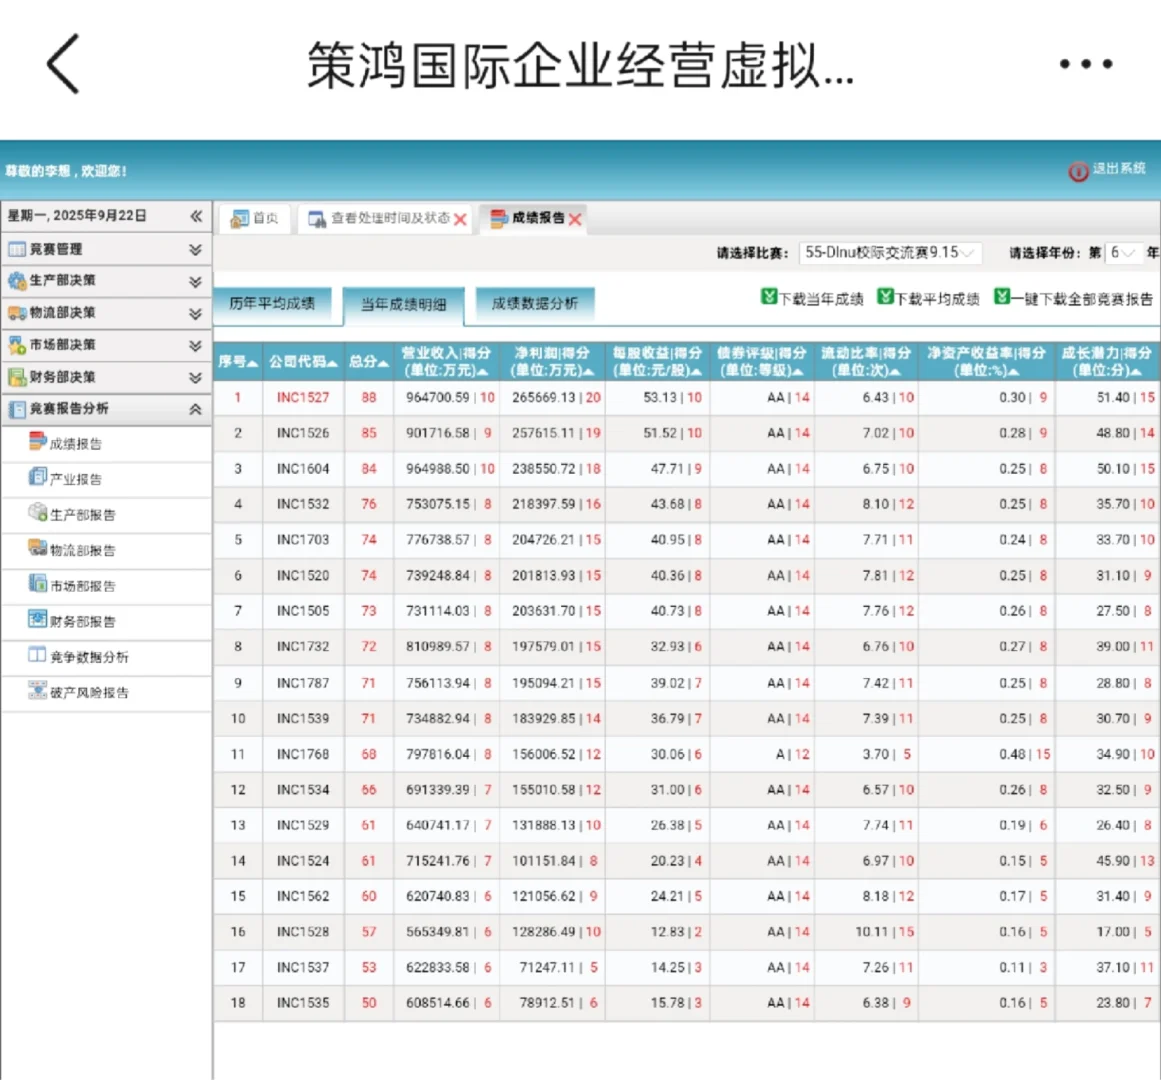Open 竞争数据分析 icon in sidebar

[x=37, y=654]
